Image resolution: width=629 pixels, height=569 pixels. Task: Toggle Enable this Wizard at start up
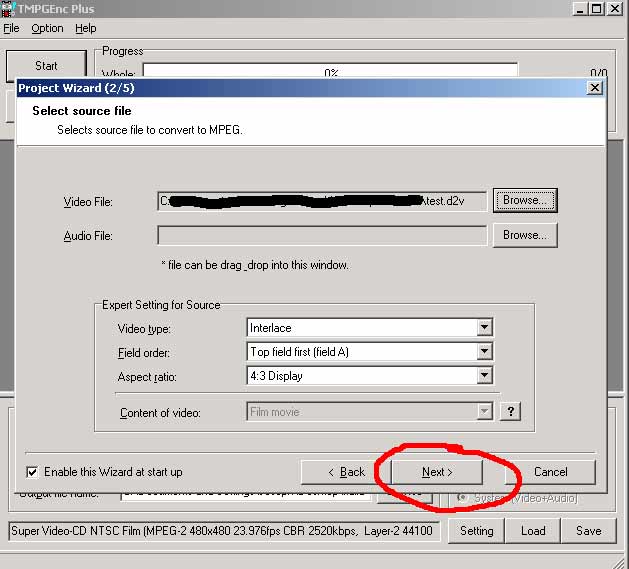tap(32, 472)
